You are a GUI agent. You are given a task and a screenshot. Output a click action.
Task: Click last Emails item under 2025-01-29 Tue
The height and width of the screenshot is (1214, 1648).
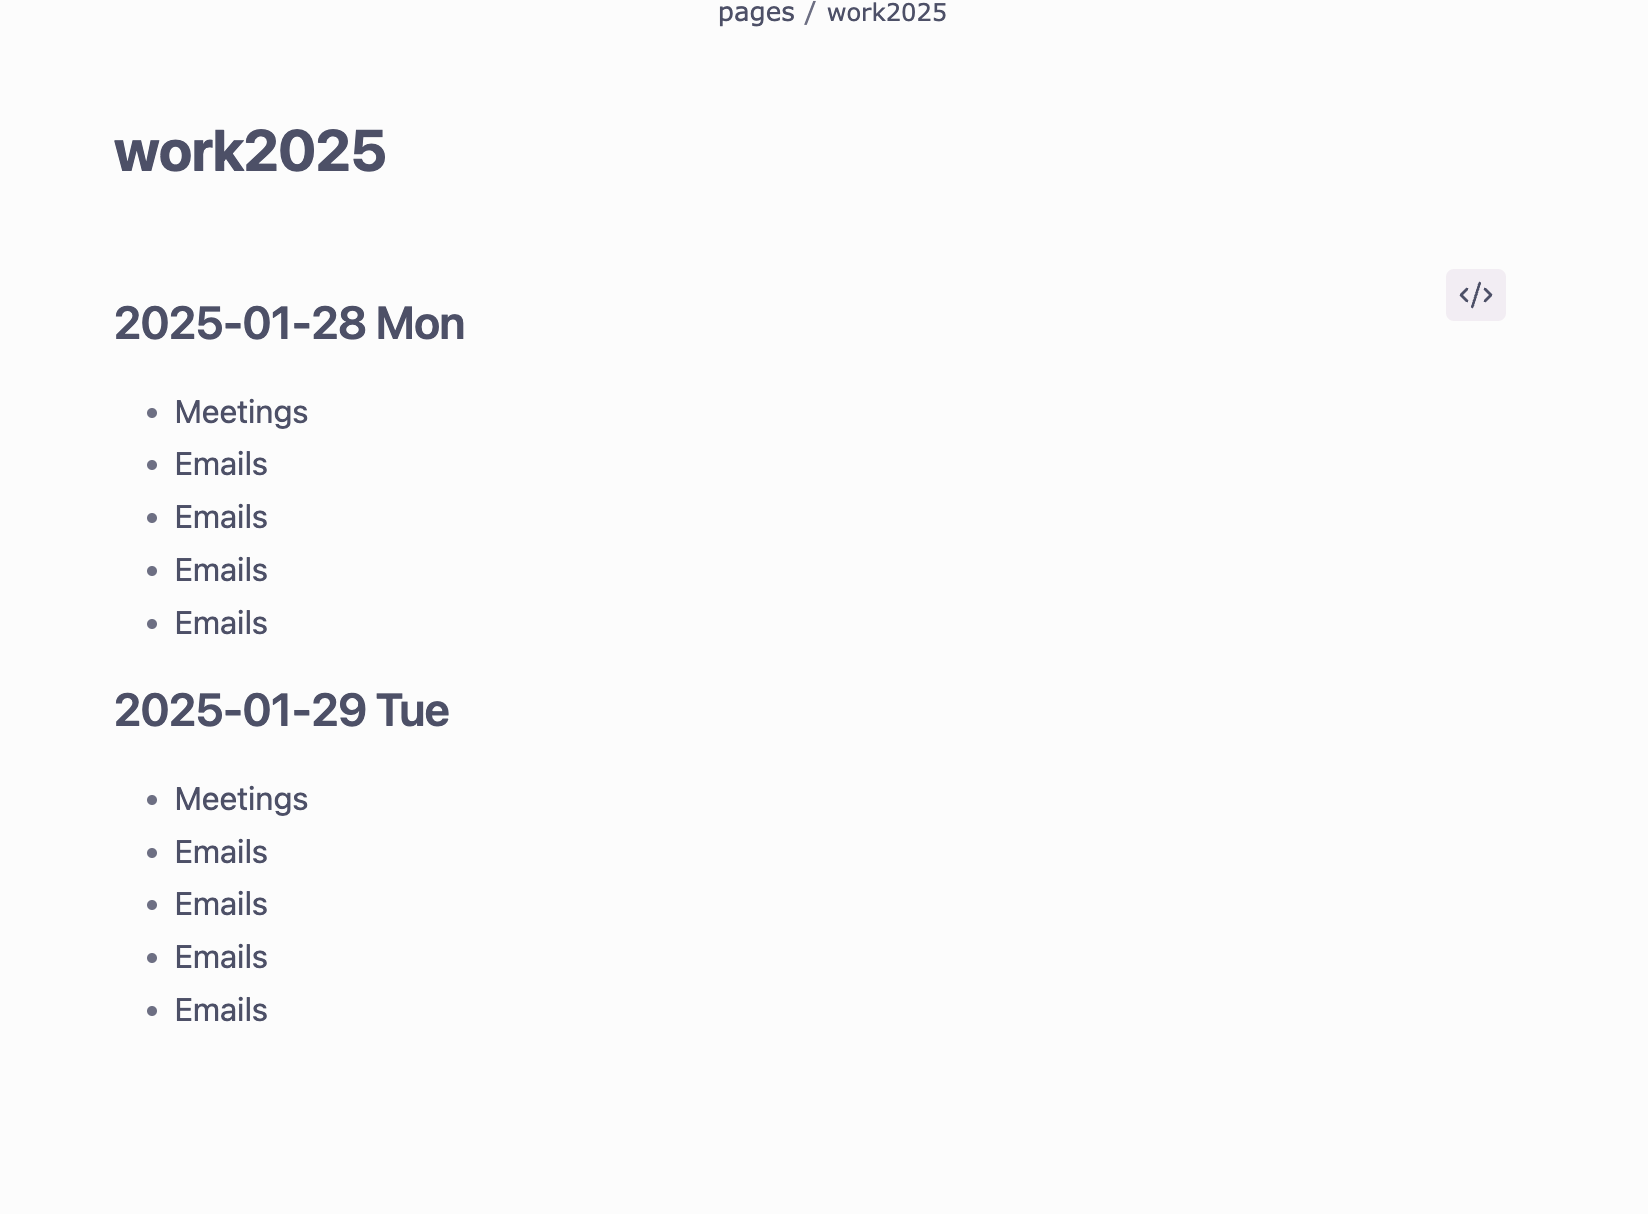tap(221, 1011)
